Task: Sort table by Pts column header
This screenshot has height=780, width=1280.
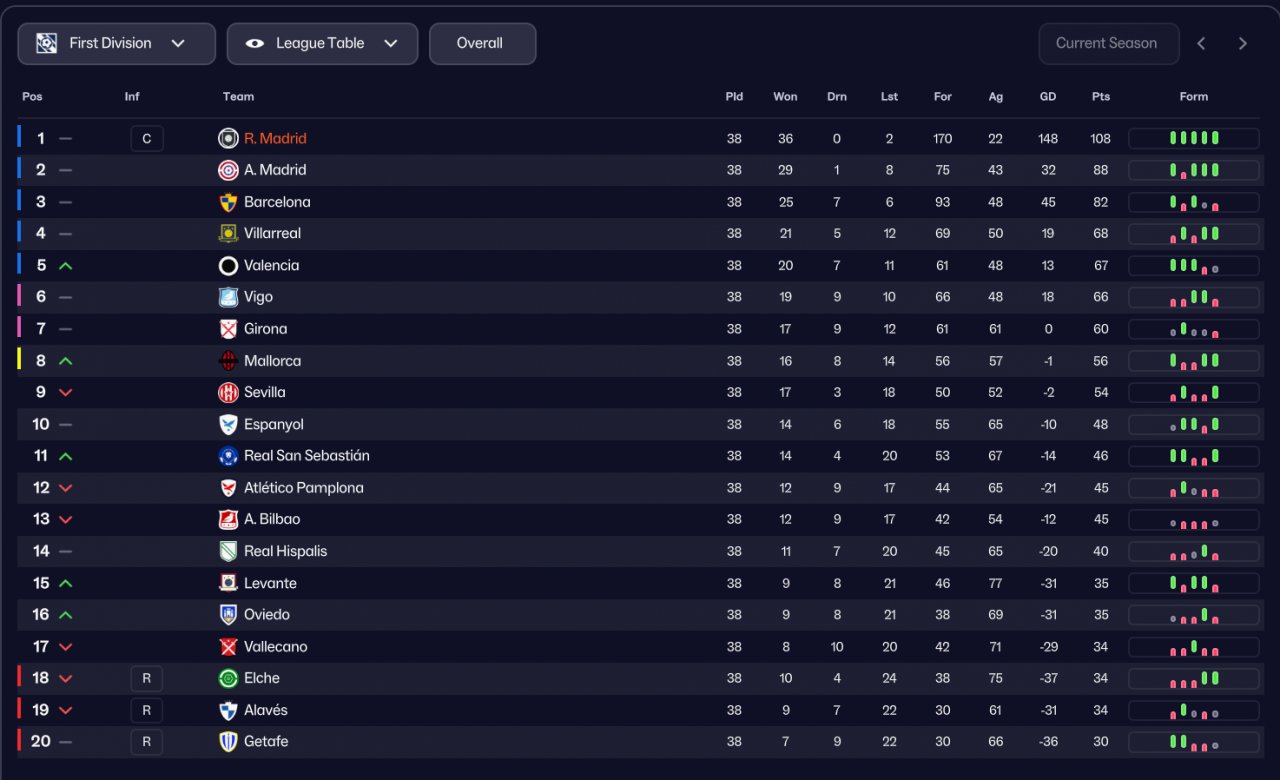Action: click(x=1101, y=97)
